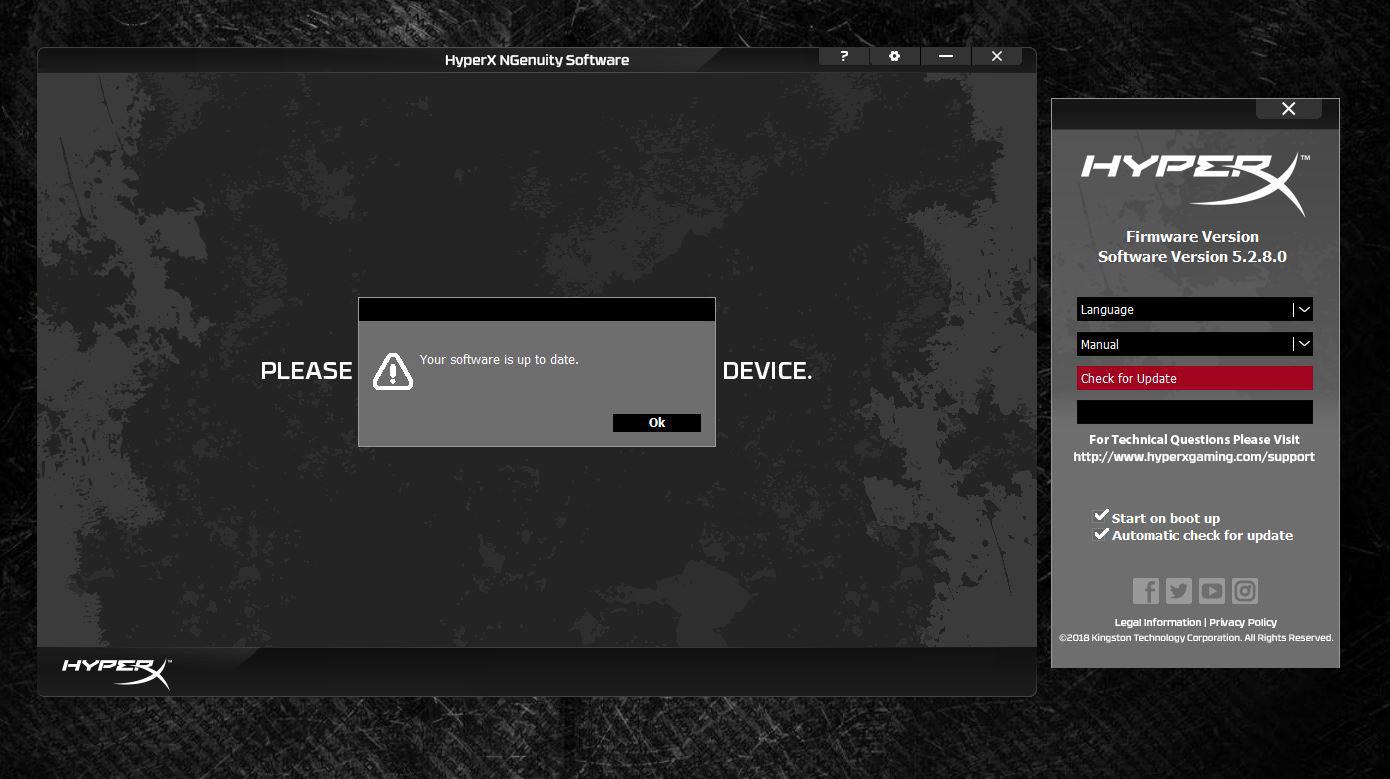Open the HyperX Facebook page icon

[x=1146, y=591]
